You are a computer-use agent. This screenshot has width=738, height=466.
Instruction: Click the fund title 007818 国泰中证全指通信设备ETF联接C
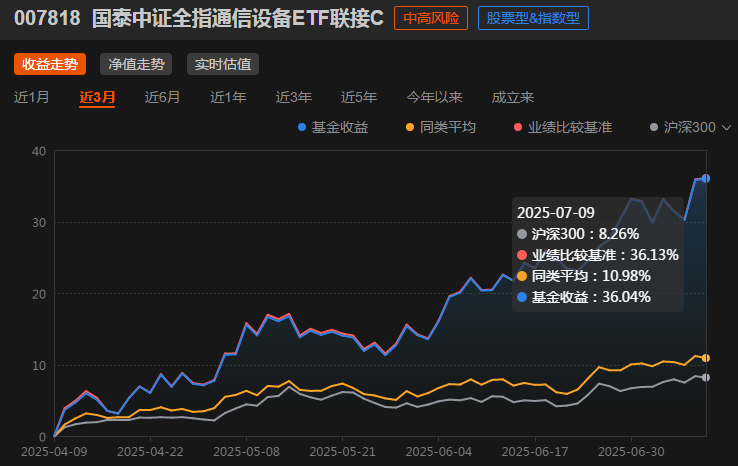point(199,18)
